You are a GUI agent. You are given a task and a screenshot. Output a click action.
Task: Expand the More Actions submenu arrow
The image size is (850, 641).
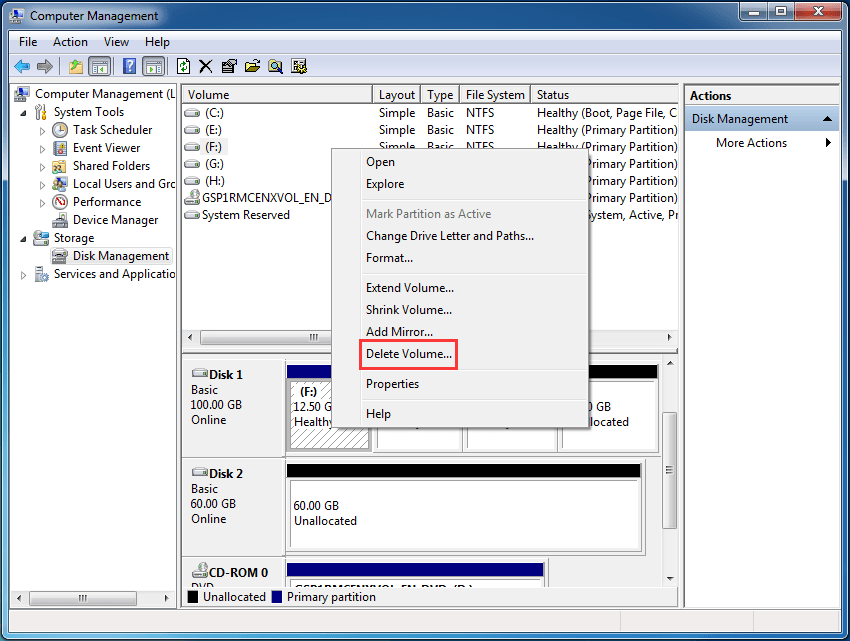(828, 143)
